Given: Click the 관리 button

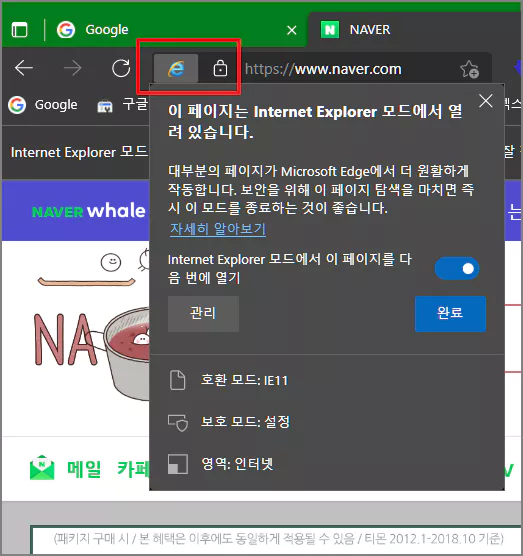Looking at the screenshot, I should coord(203,313).
